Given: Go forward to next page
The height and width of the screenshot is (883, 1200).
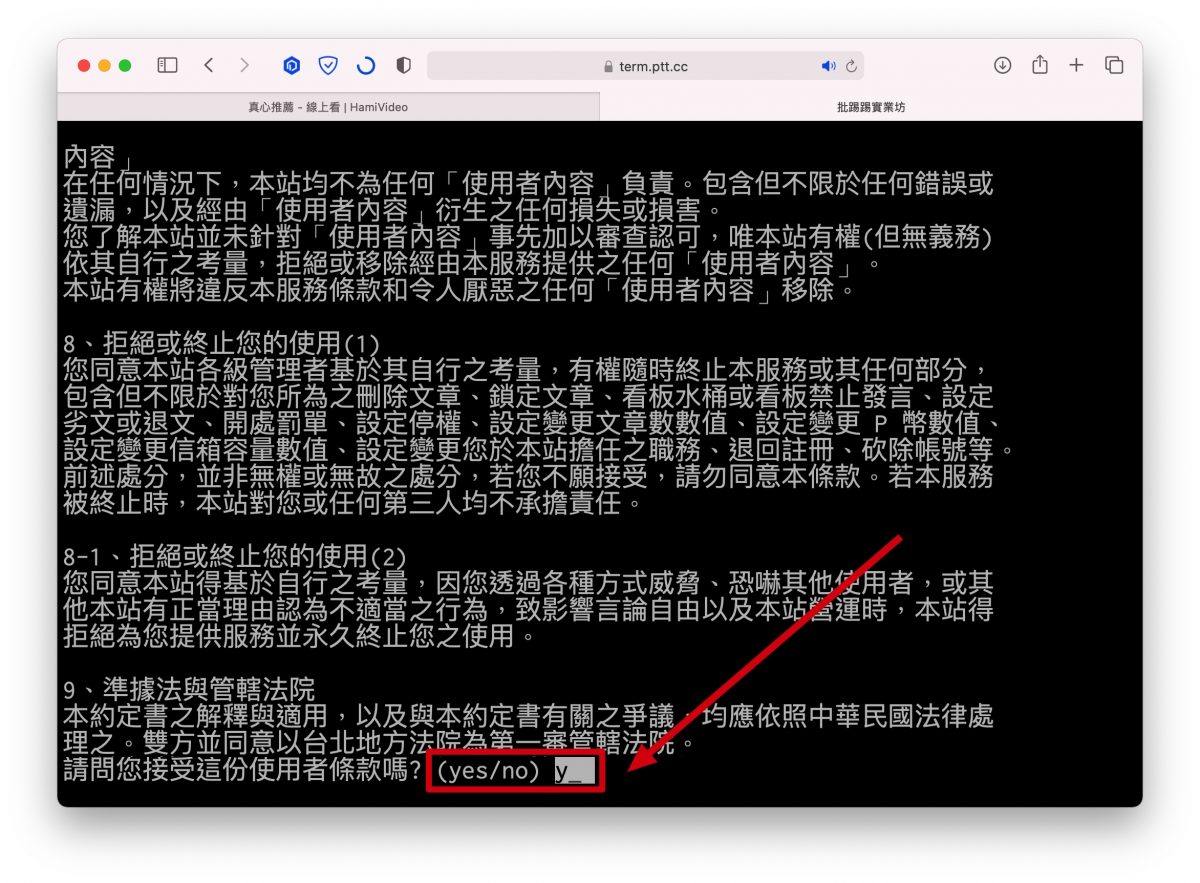Looking at the screenshot, I should 245,65.
